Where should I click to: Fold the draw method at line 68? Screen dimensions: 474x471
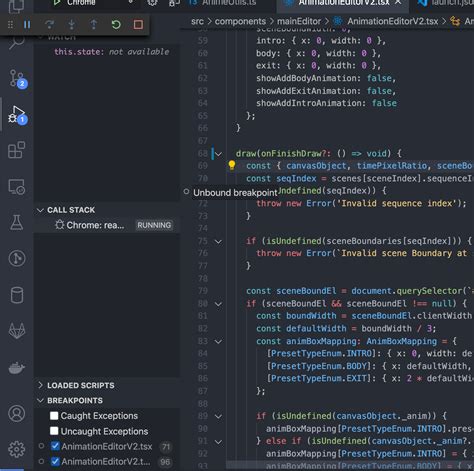pos(218,154)
